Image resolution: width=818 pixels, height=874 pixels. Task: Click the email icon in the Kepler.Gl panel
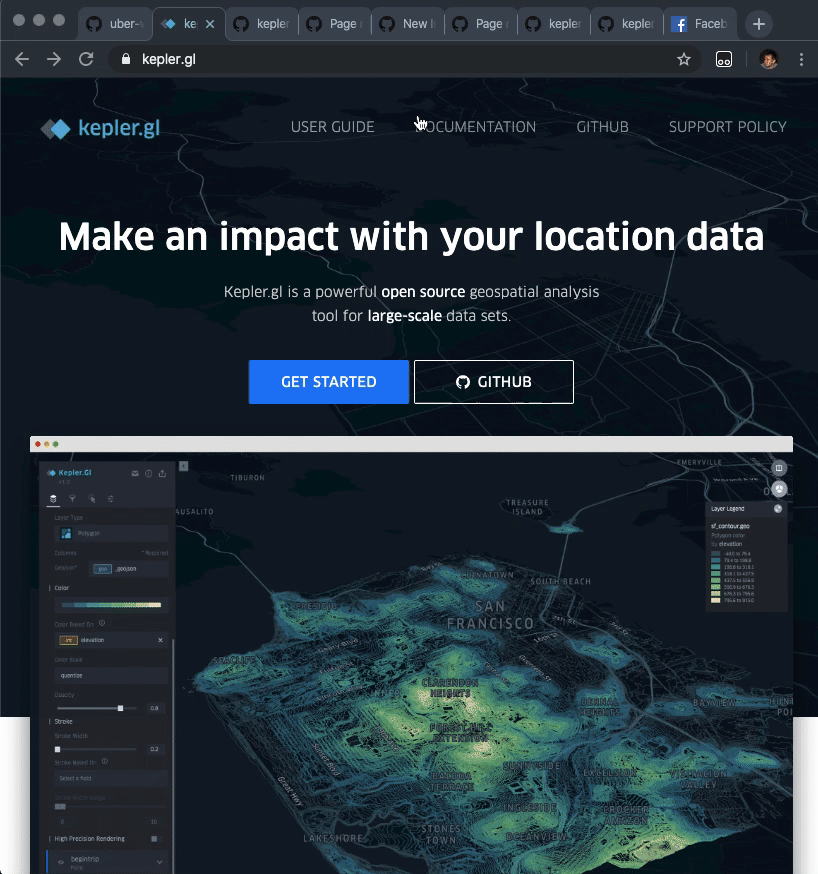[135, 473]
